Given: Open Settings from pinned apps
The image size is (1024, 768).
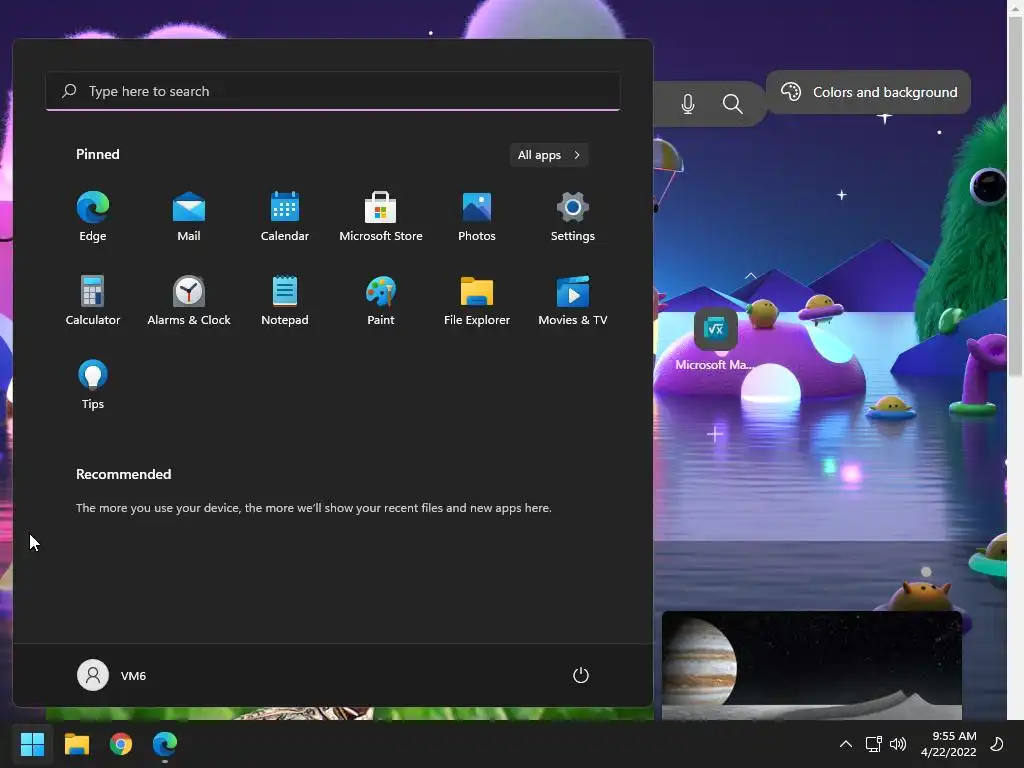Looking at the screenshot, I should click(x=573, y=217).
